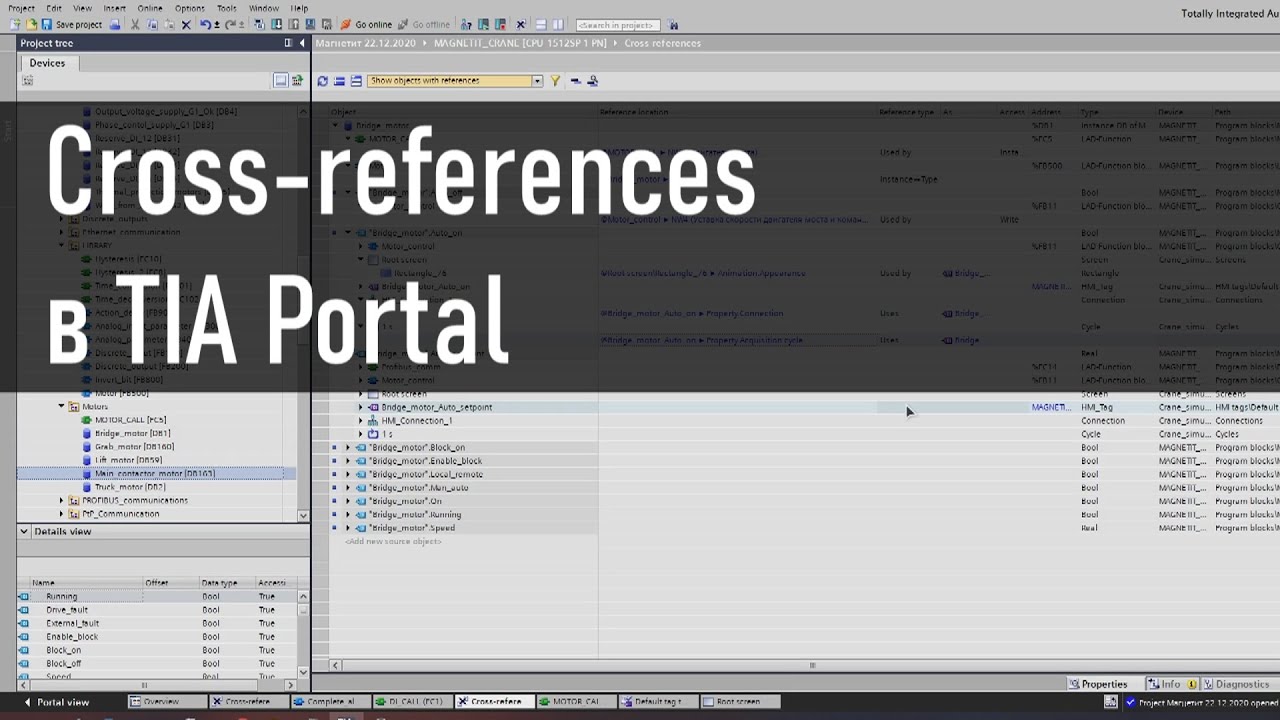
Task: Click the collapse all rows icon
Action: 339,81
